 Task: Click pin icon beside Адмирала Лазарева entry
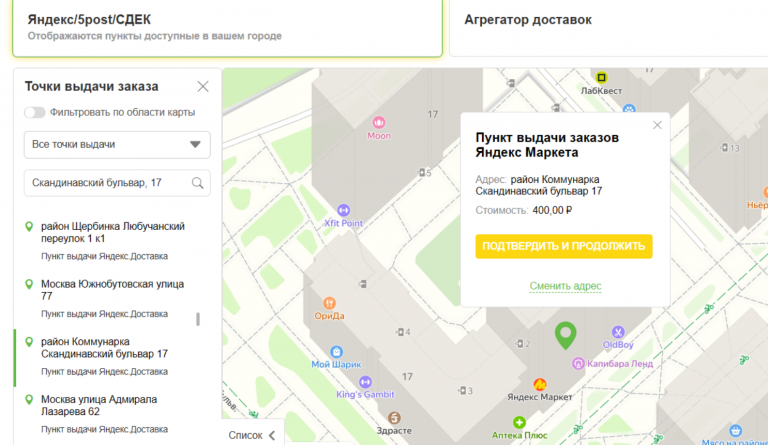(29, 400)
